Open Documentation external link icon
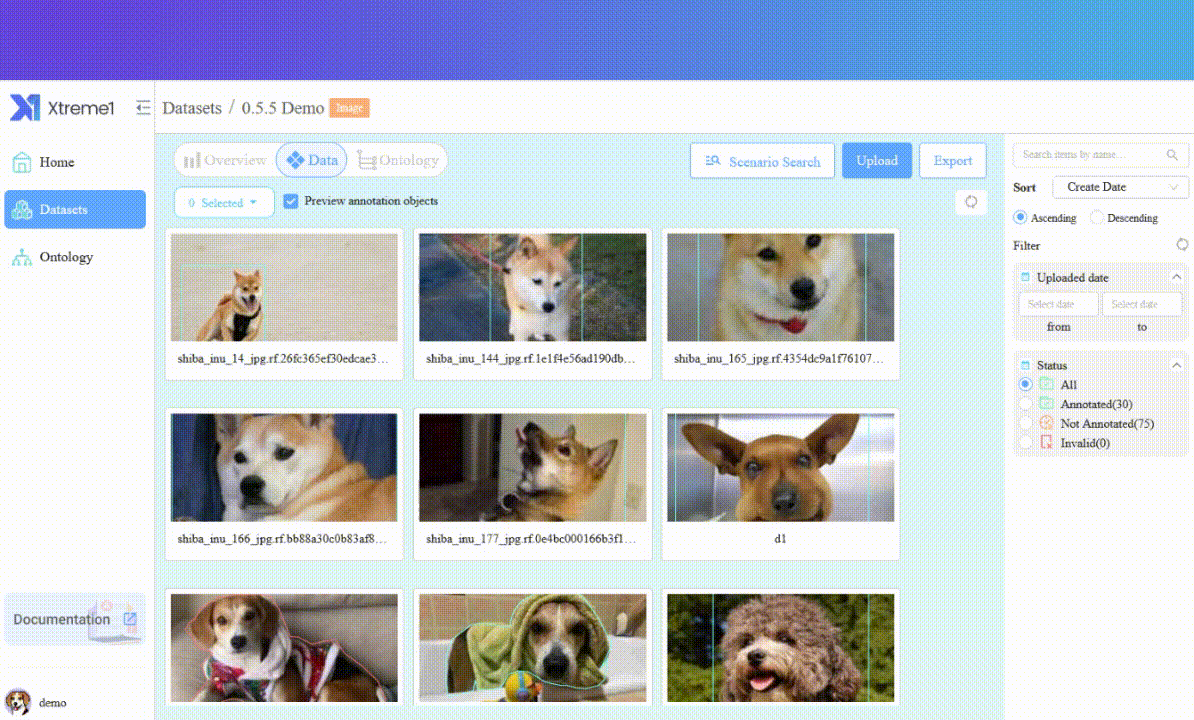The image size is (1194, 720). [129, 619]
